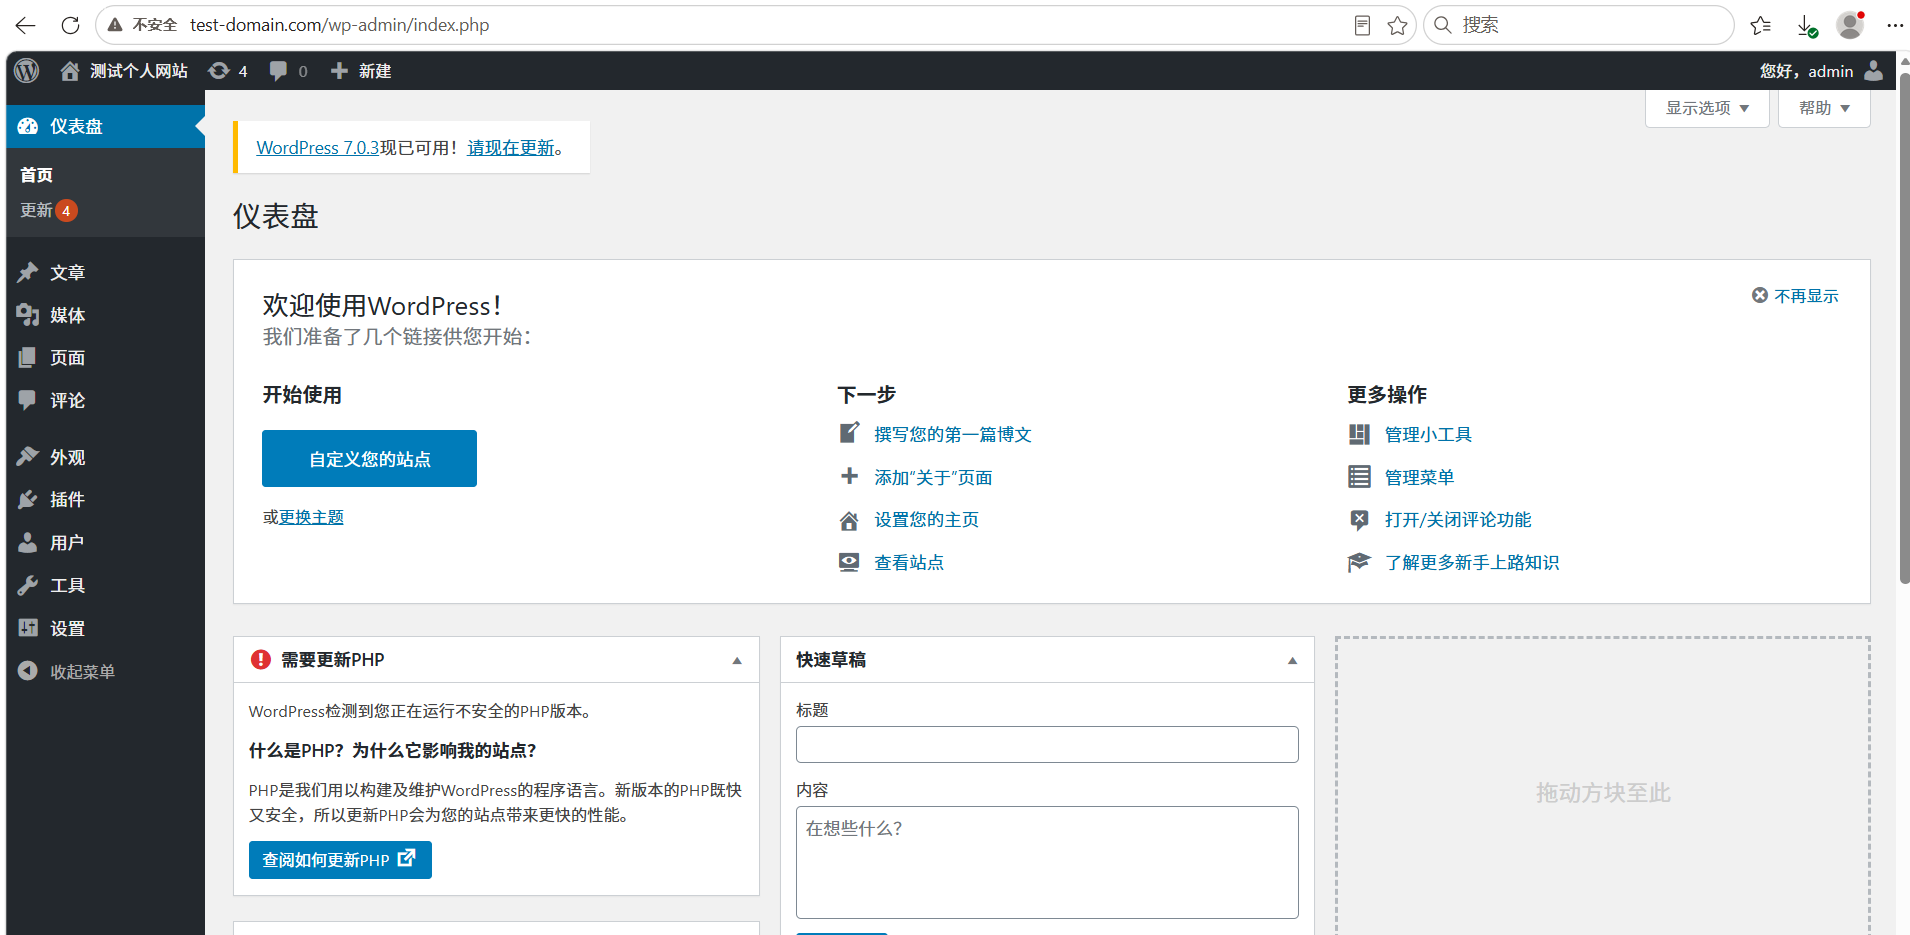Click the 仪表盘 dashboard gauge icon
The height and width of the screenshot is (935, 1910).
click(x=28, y=127)
